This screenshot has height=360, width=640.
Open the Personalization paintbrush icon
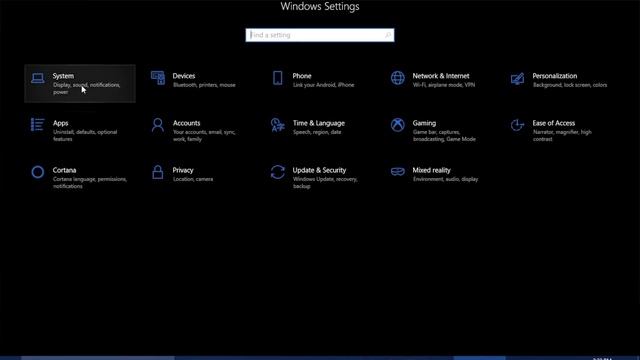click(x=518, y=78)
